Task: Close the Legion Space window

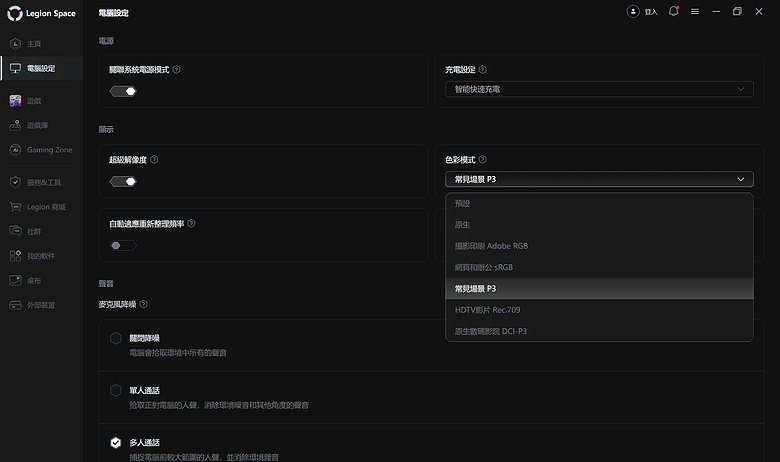Action: coord(759,11)
